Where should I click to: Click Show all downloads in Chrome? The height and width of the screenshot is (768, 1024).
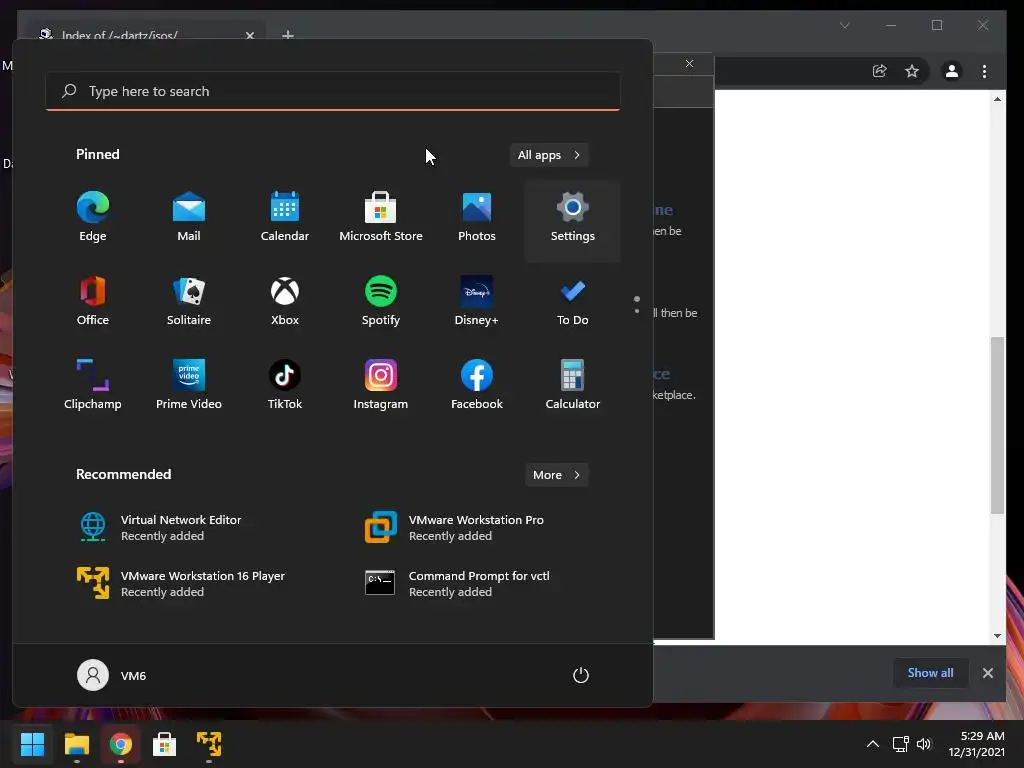pyautogui.click(x=930, y=673)
